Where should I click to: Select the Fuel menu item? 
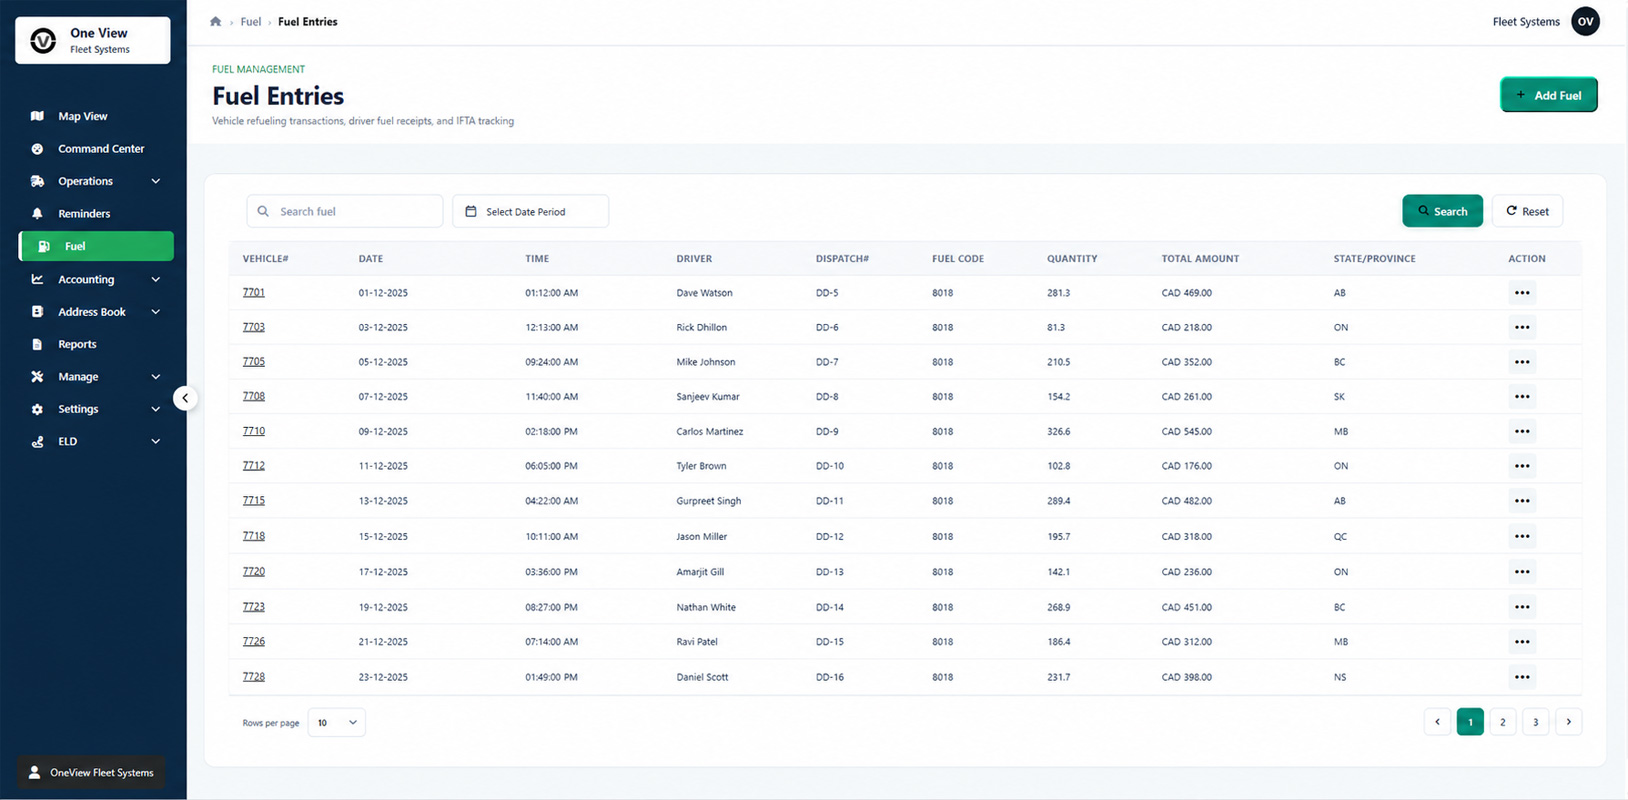coord(96,246)
